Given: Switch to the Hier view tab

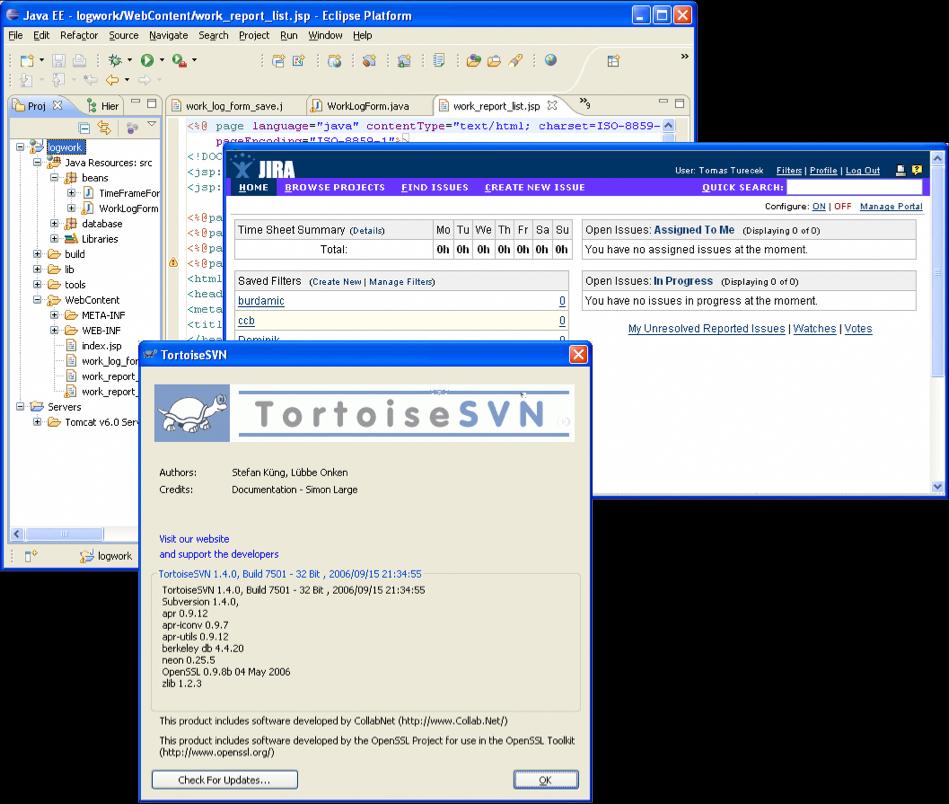Looking at the screenshot, I should (x=103, y=106).
